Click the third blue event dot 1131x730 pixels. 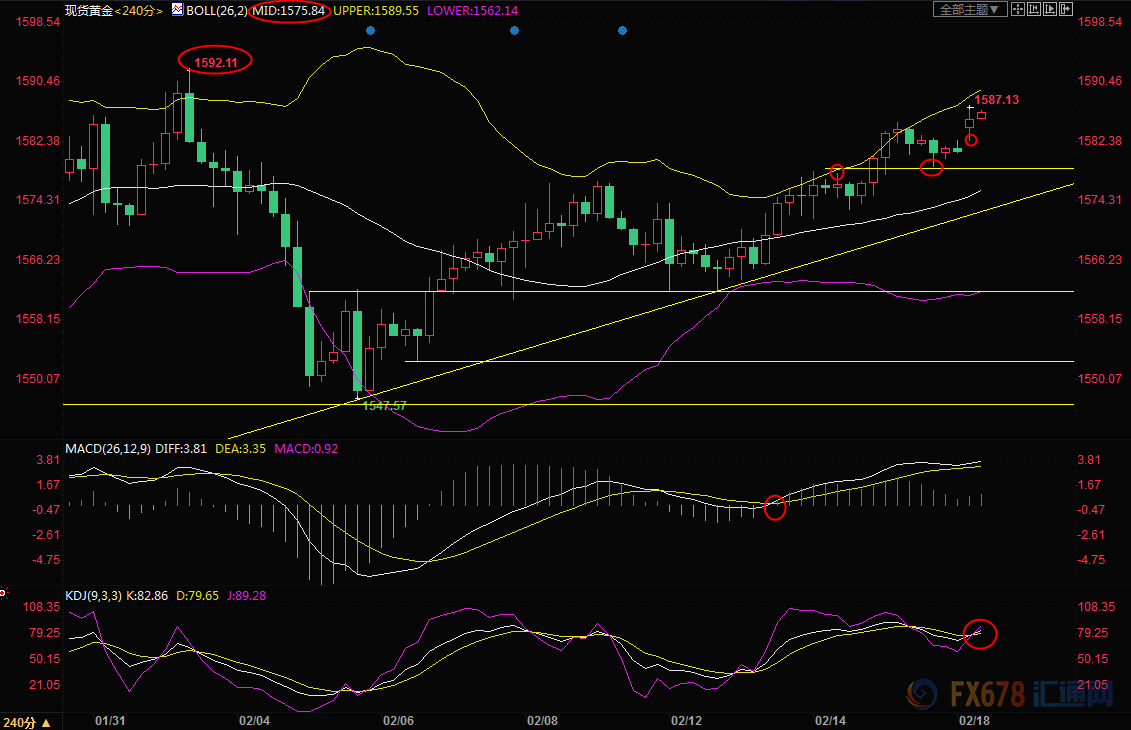point(622,30)
